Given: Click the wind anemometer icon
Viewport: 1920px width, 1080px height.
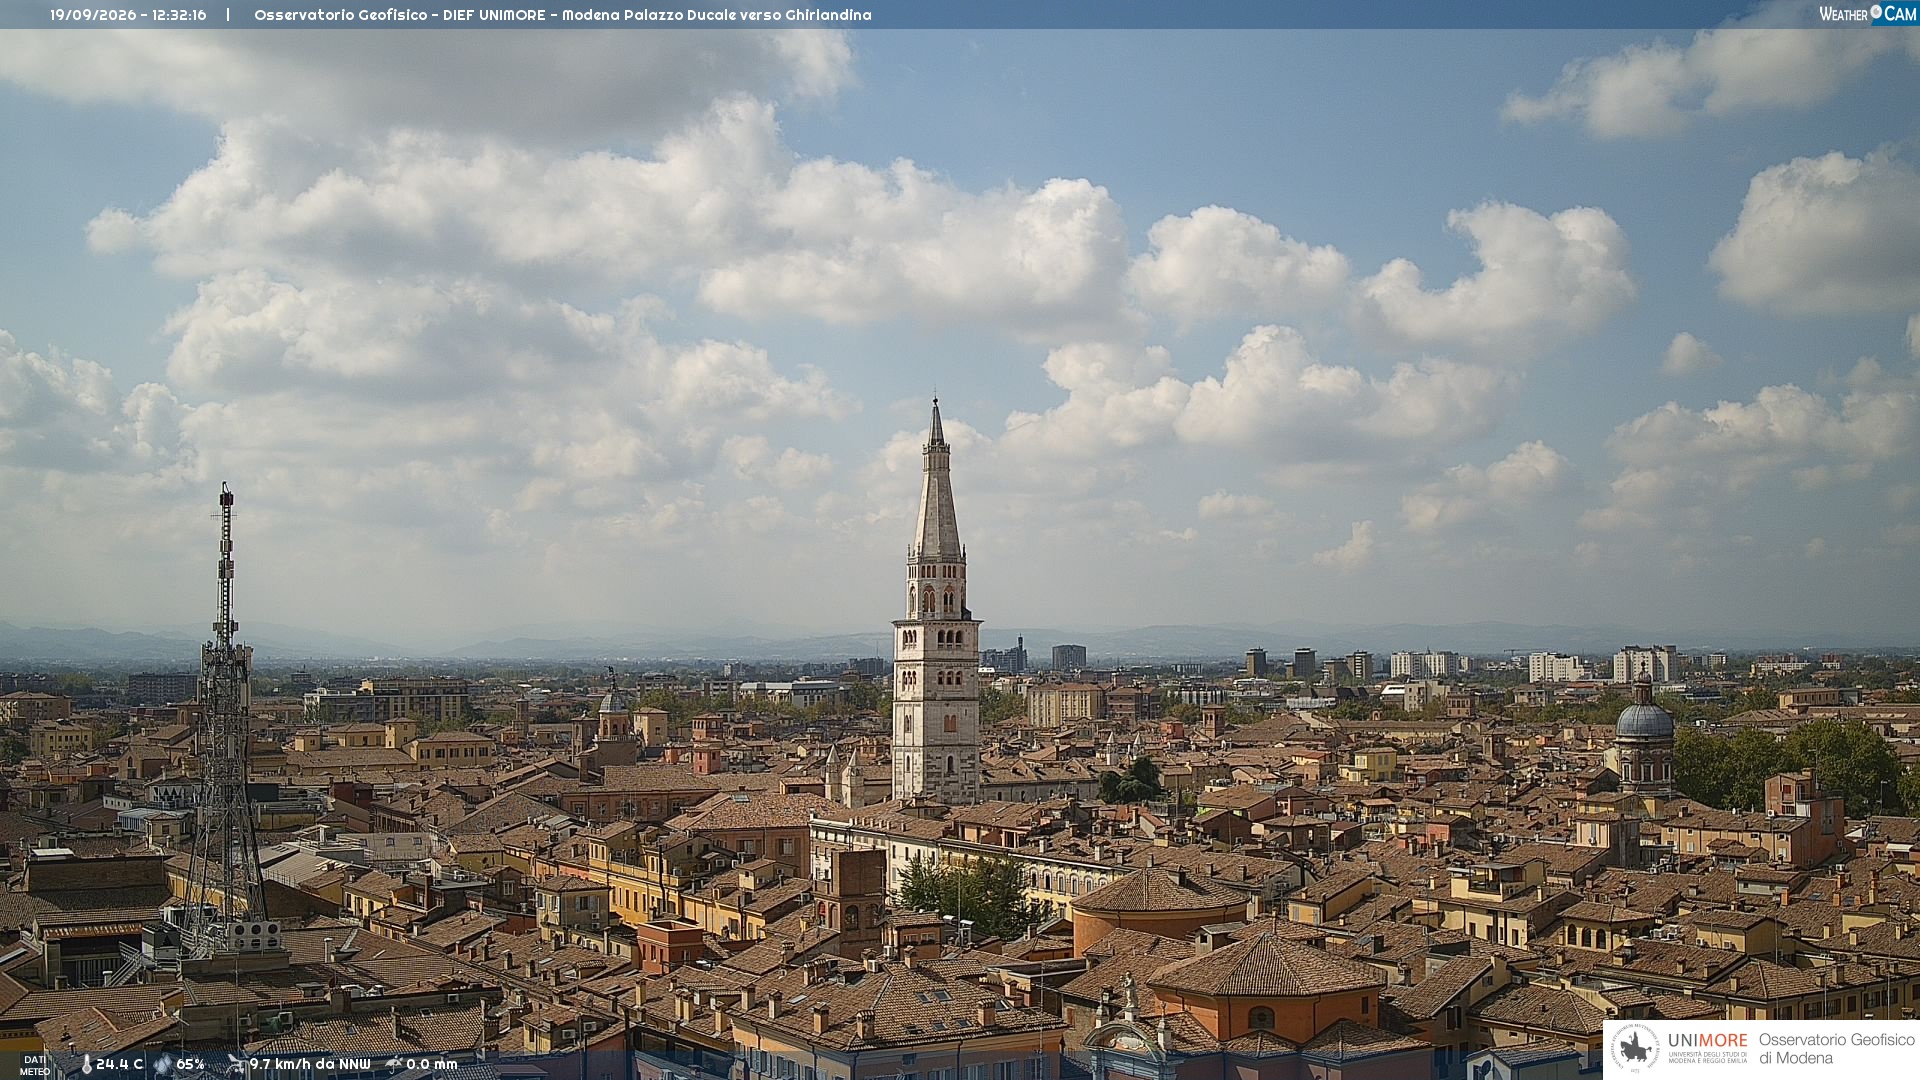Looking at the screenshot, I should [236, 1064].
